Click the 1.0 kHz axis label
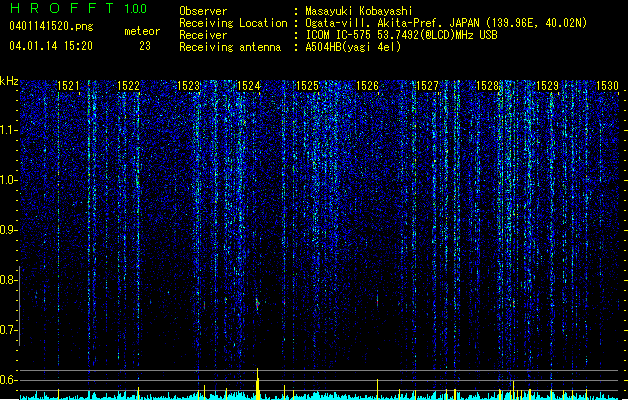629x400 pixels. pyautogui.click(x=8, y=181)
